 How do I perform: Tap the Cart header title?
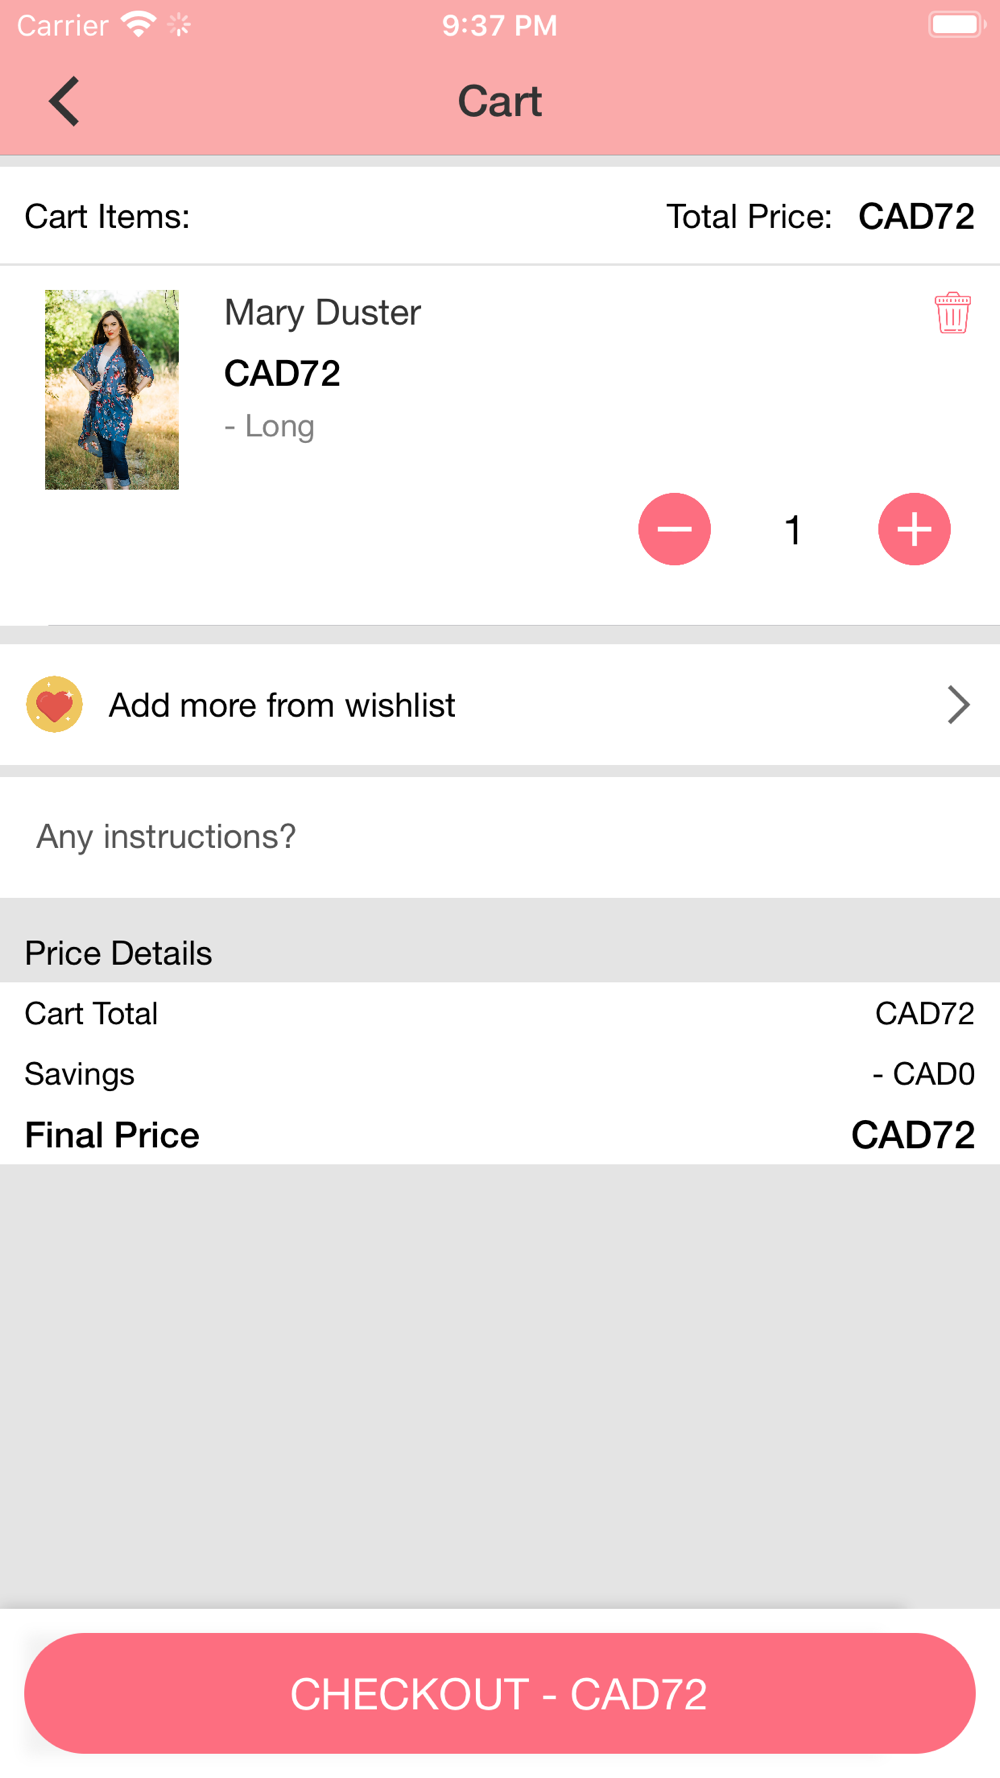500,101
